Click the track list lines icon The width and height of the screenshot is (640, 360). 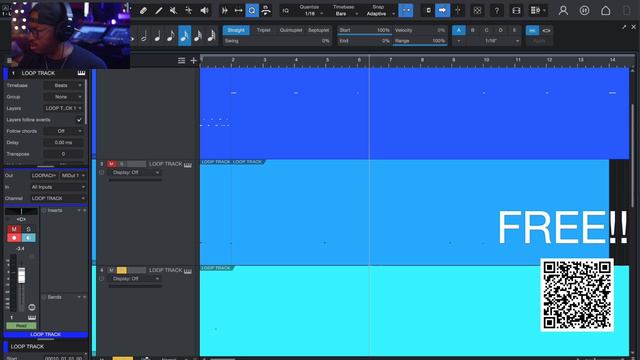pyautogui.click(x=181, y=60)
